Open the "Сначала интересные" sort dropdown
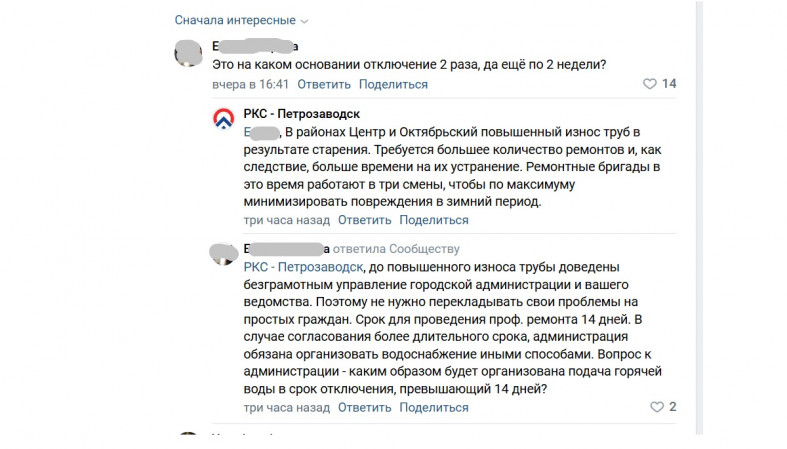Screen dimensions: 787x449 (x=241, y=21)
